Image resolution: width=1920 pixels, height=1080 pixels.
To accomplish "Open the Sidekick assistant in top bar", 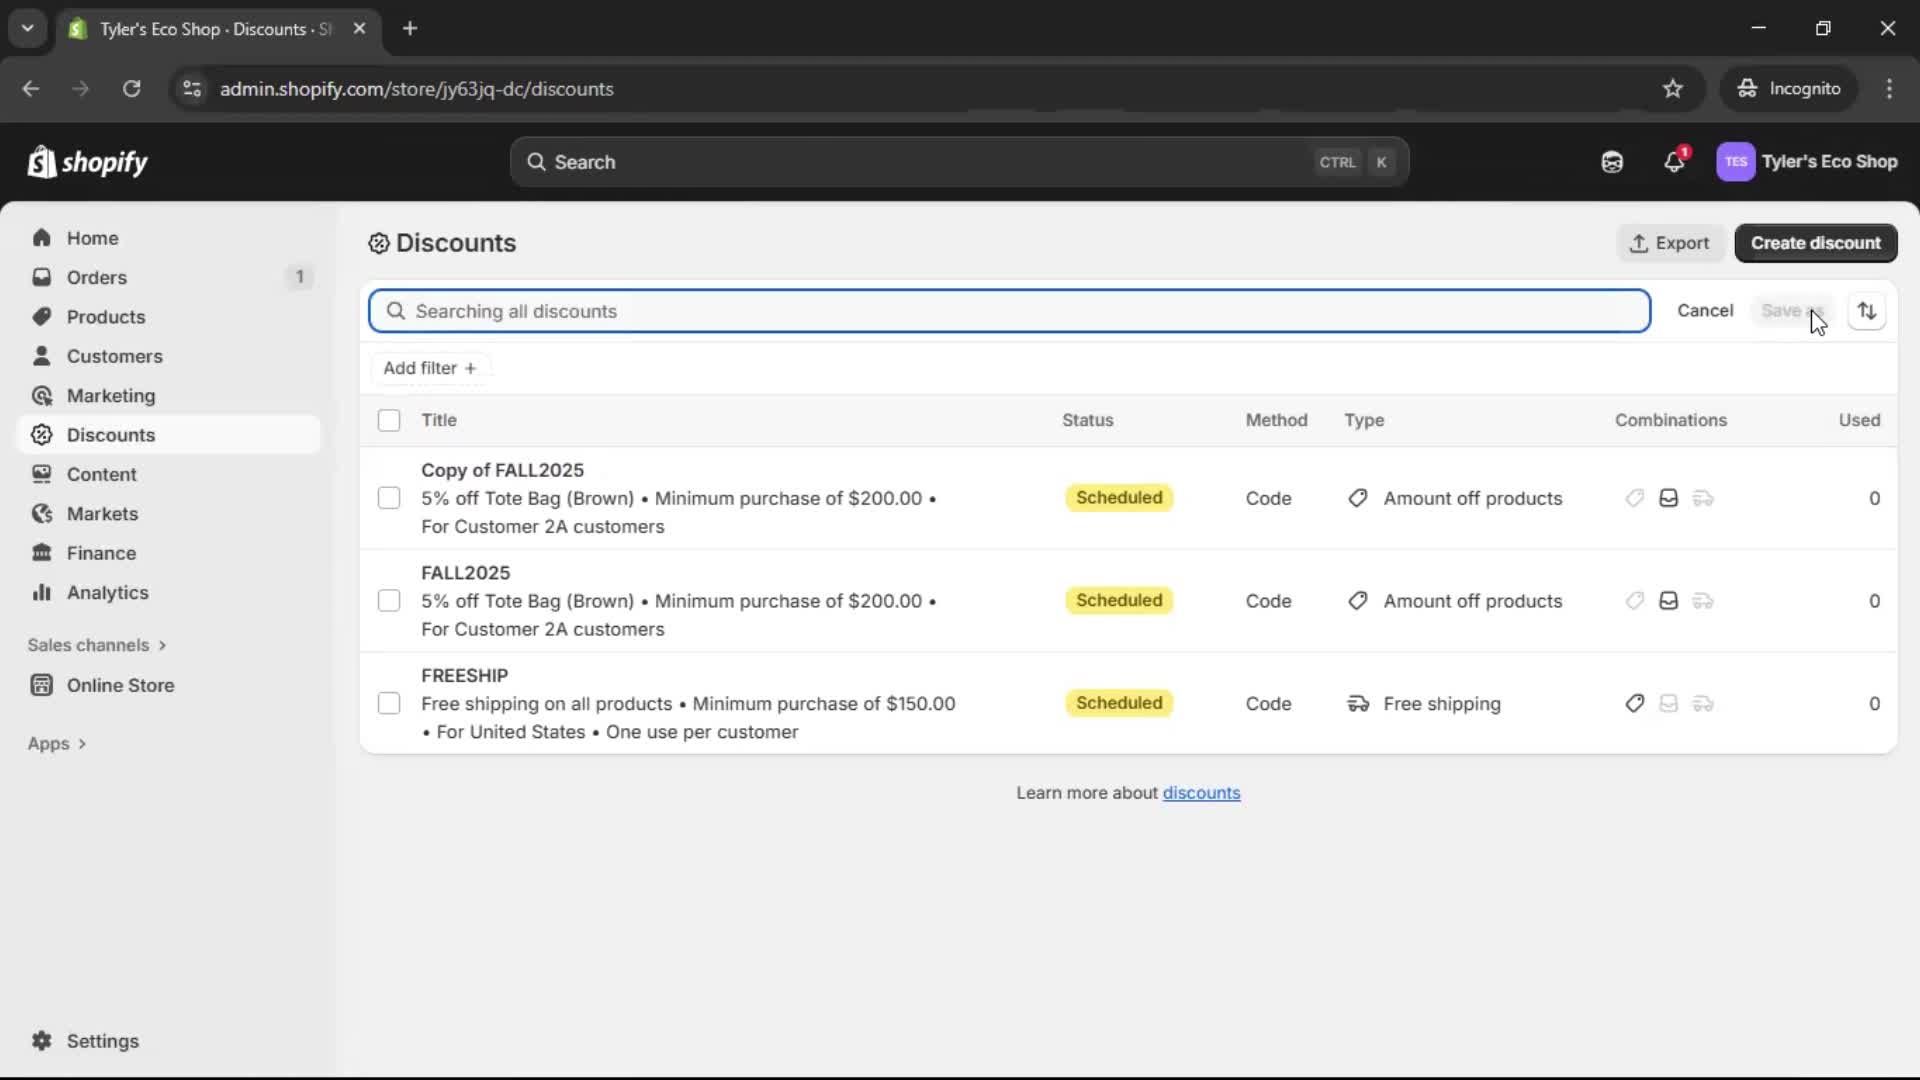I will click(x=1612, y=161).
